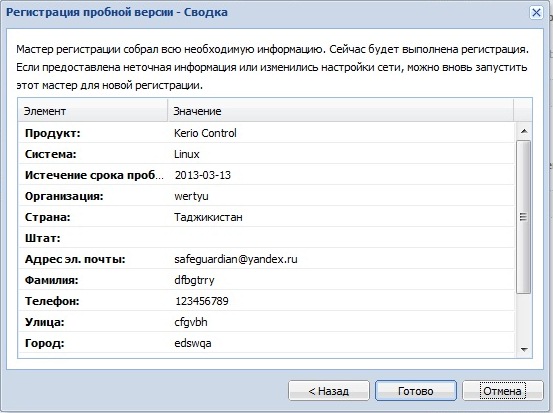Click the dialog title Регистрация пробной версии
553x413 pixels.
90,12
